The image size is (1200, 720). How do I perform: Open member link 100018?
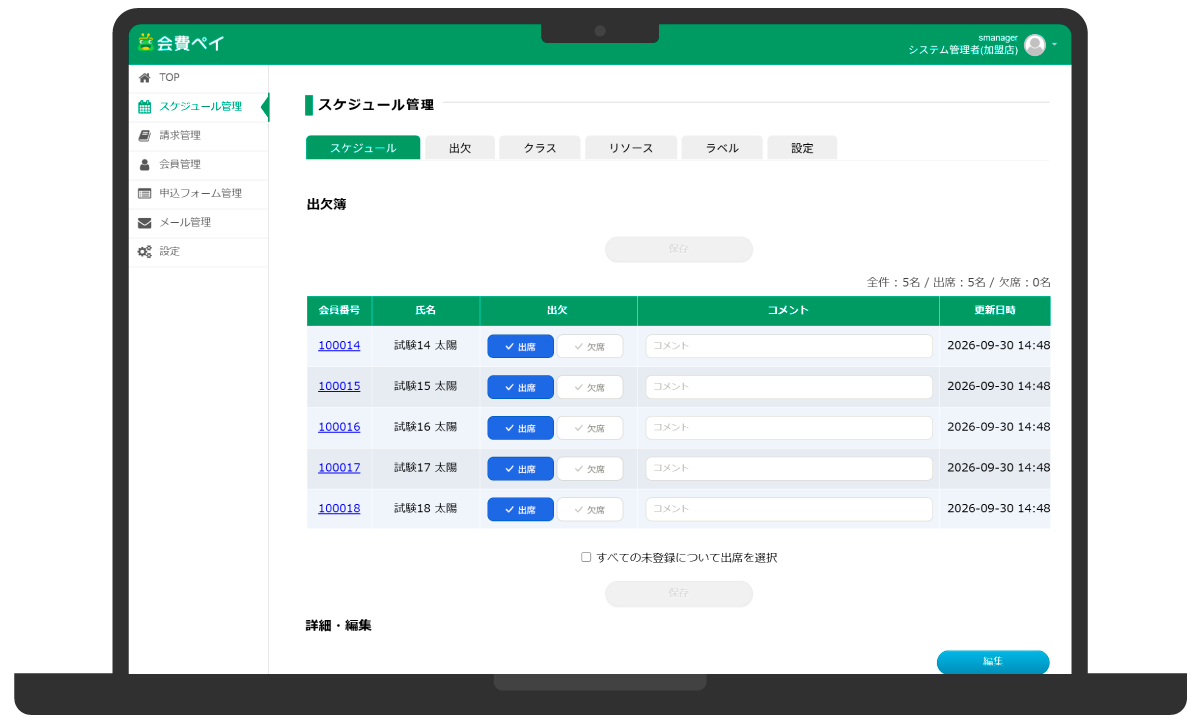339,509
